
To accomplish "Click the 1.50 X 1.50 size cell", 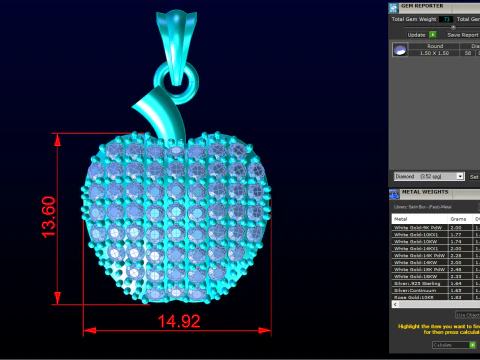I will click(435, 53).
